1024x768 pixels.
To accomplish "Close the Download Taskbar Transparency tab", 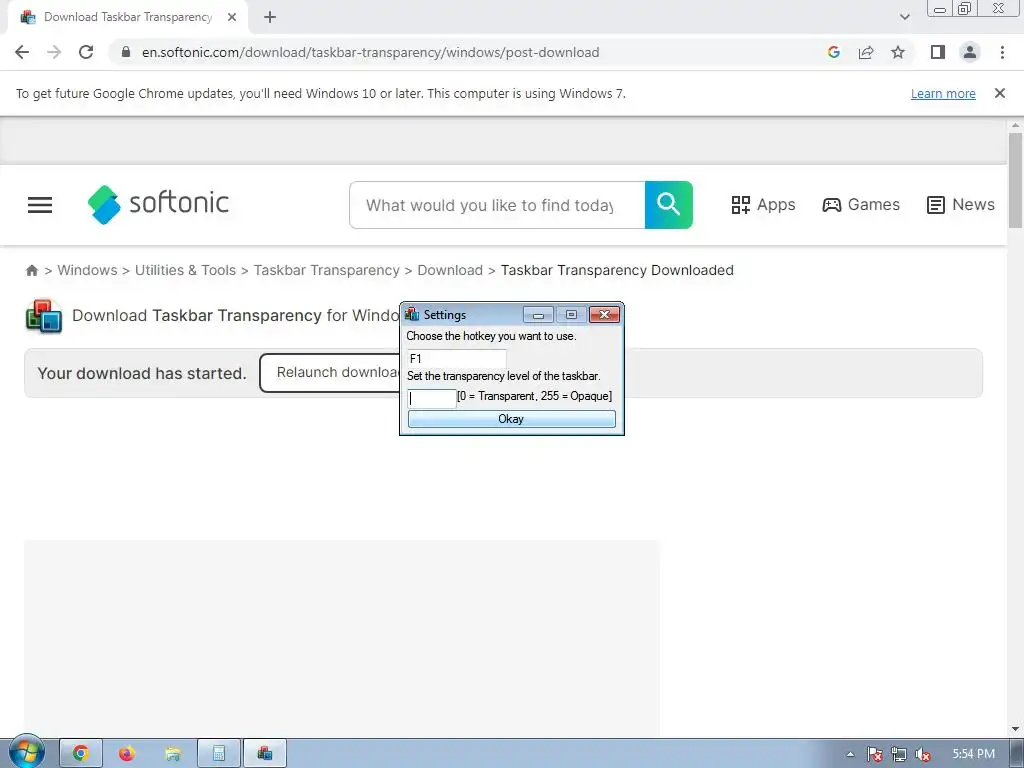I will (232, 18).
